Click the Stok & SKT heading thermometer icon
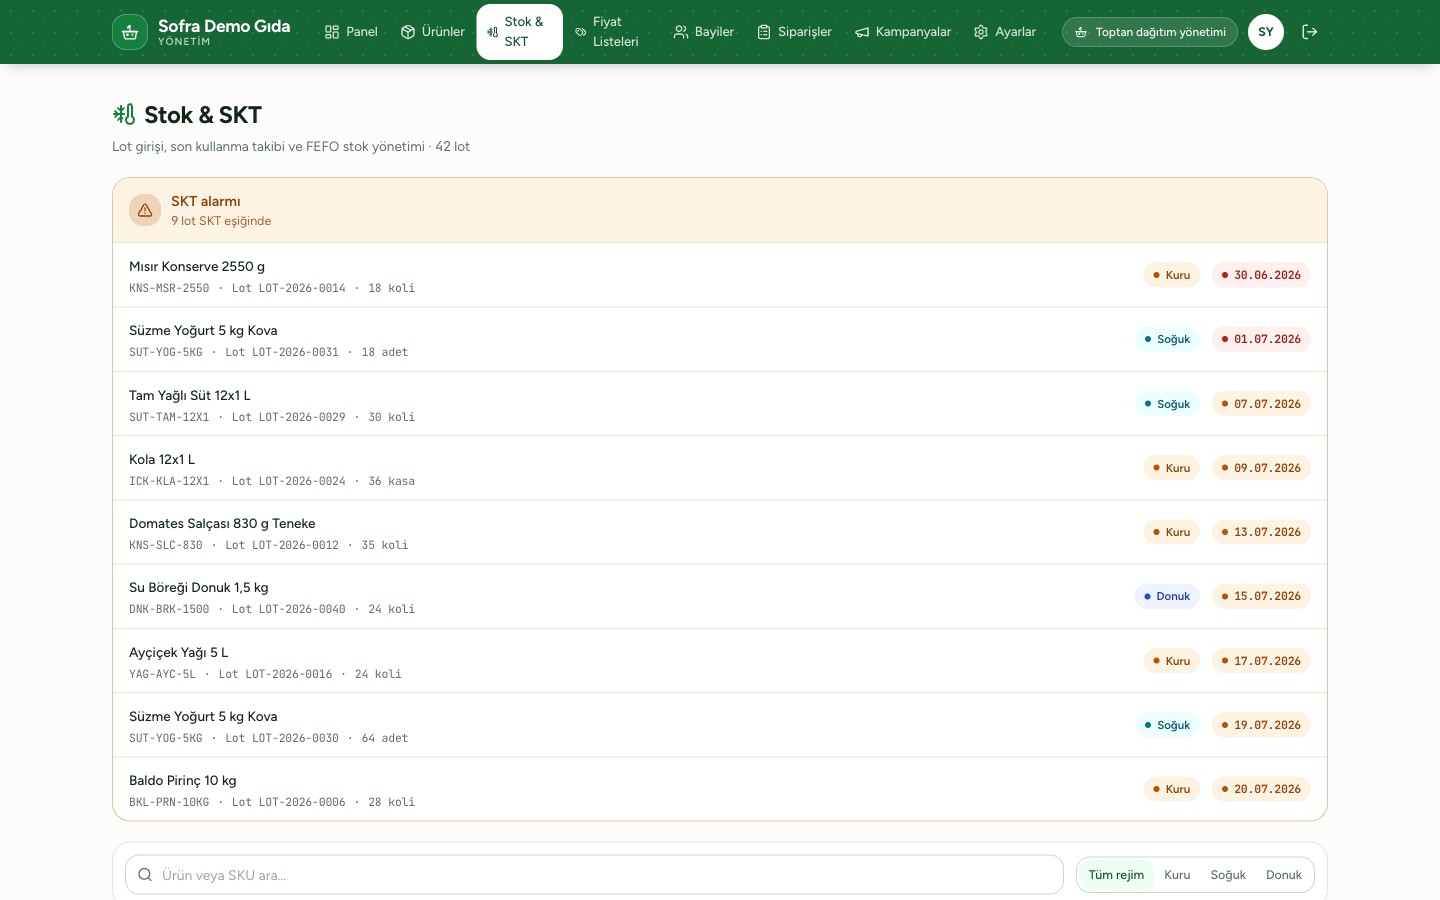This screenshot has width=1440, height=900. pyautogui.click(x=124, y=114)
